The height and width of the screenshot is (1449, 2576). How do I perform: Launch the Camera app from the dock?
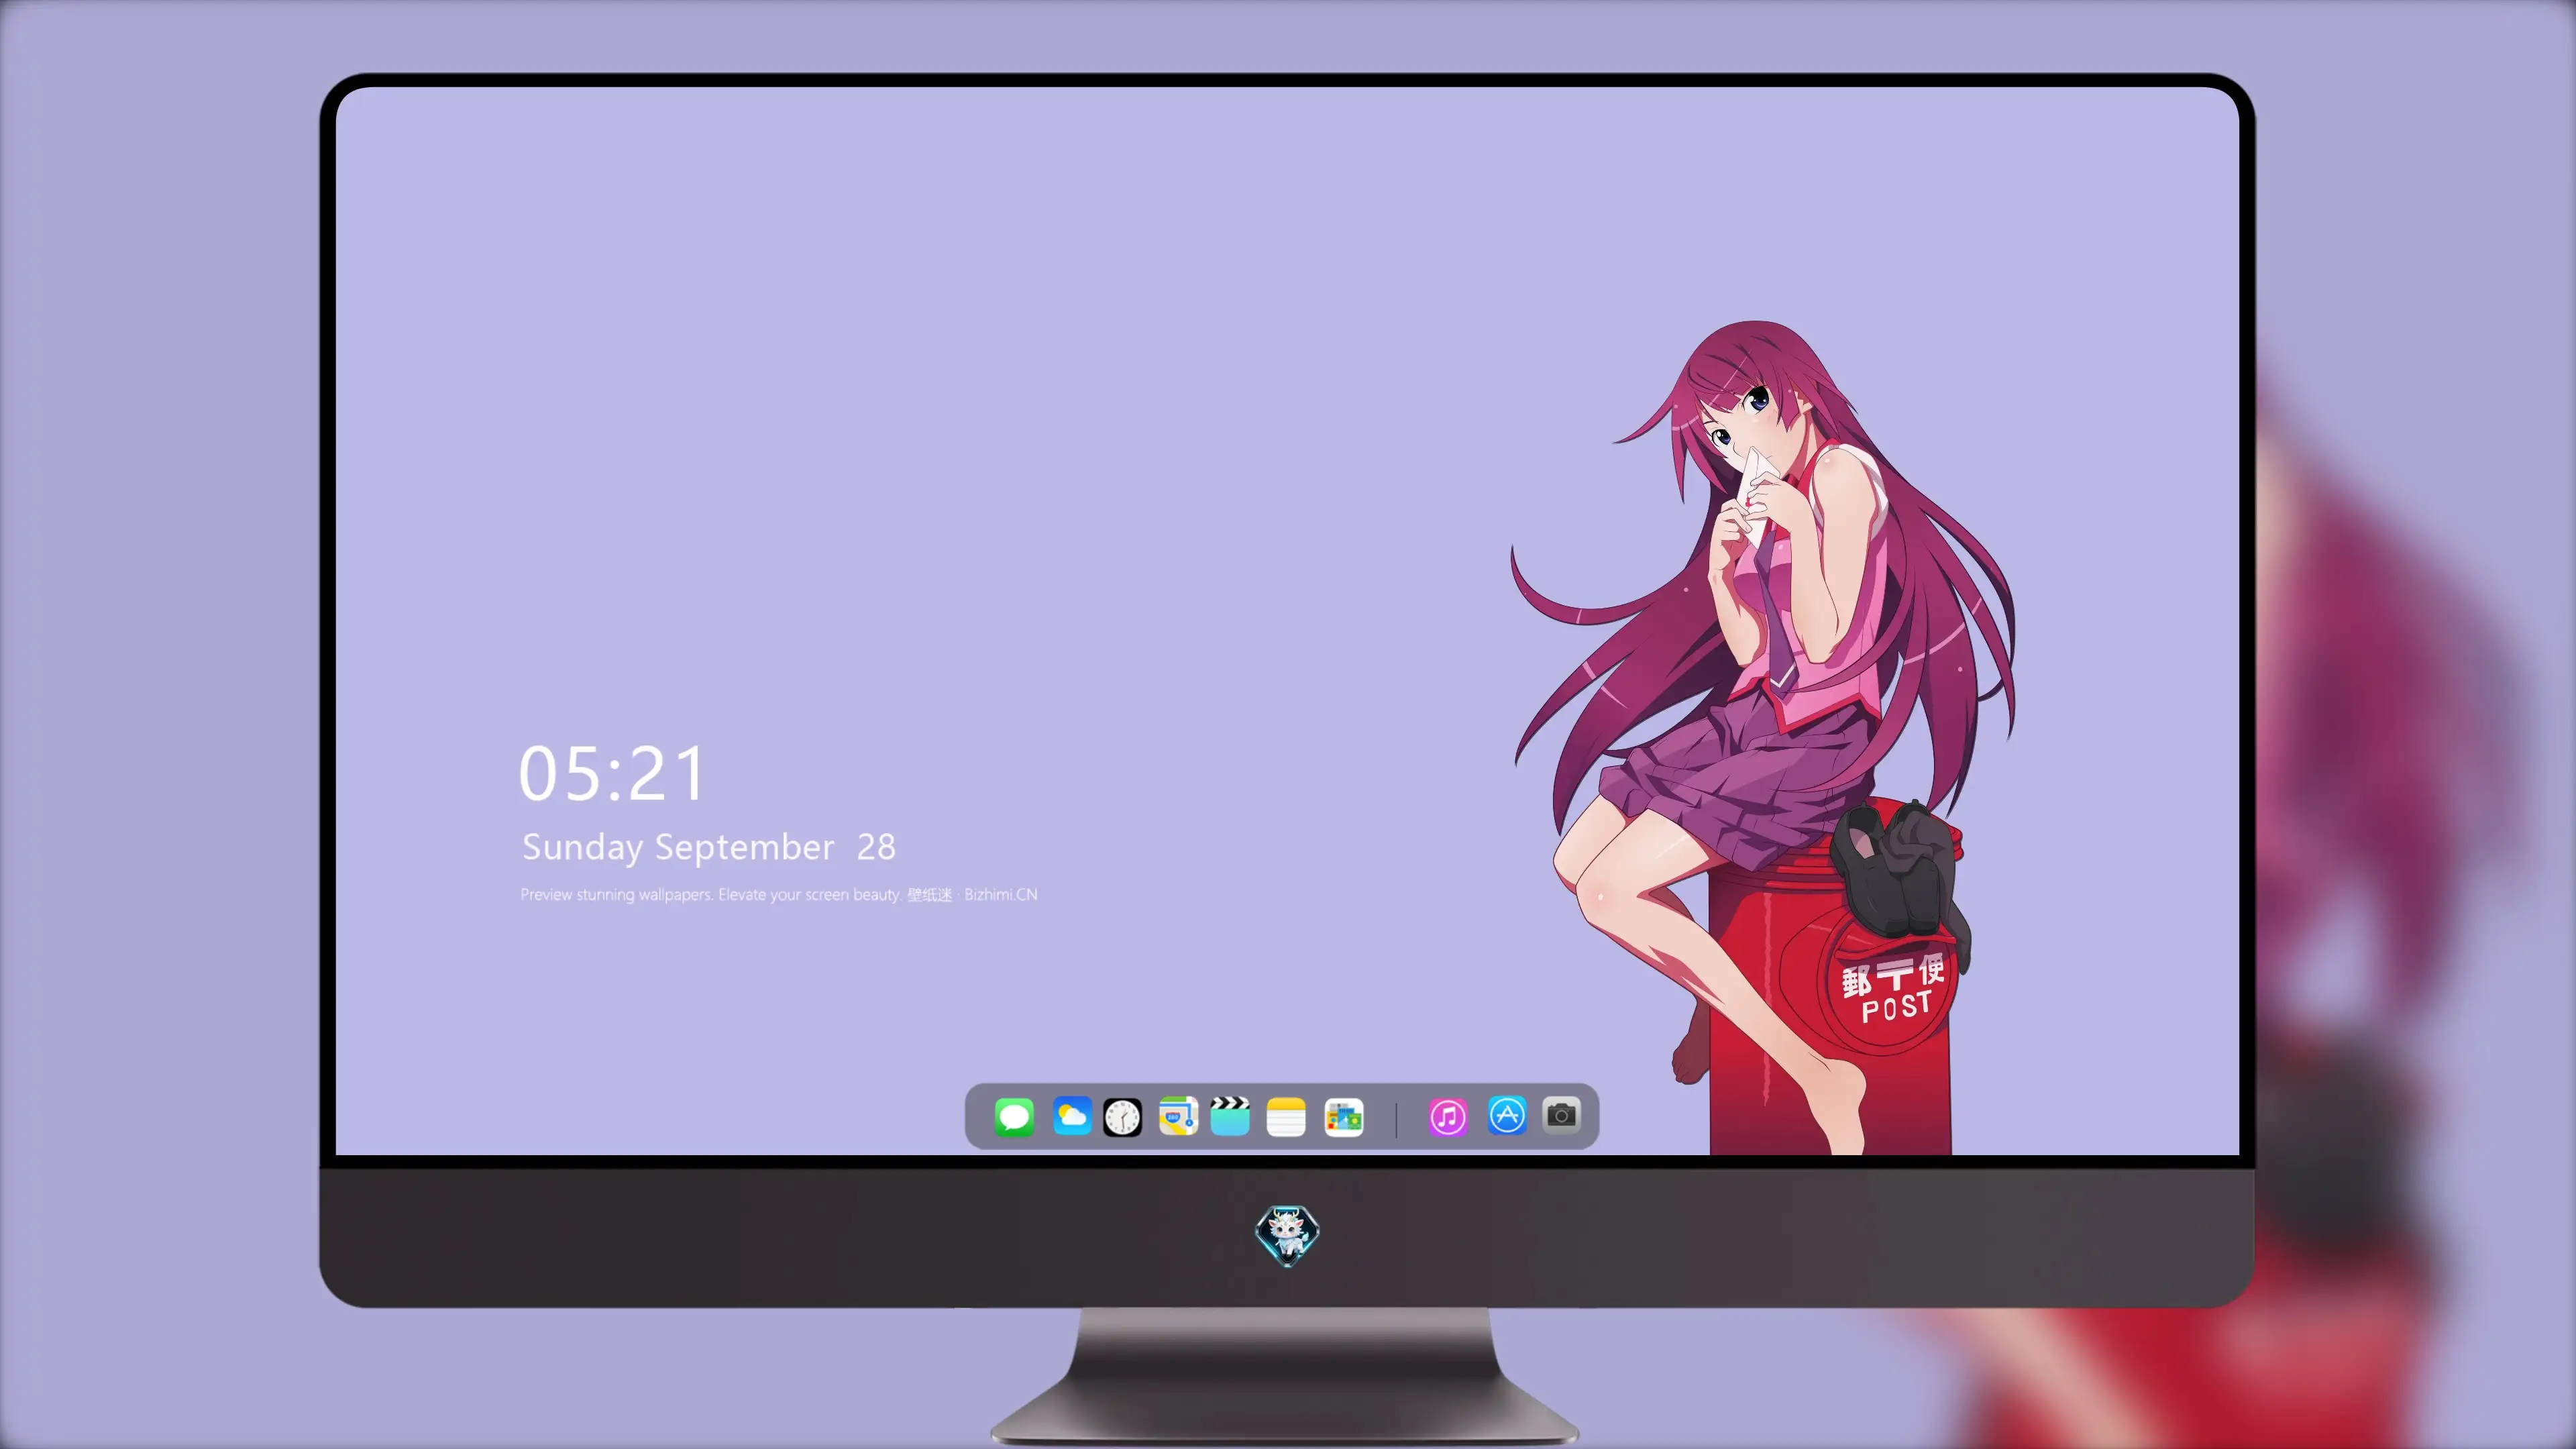click(x=1561, y=1114)
